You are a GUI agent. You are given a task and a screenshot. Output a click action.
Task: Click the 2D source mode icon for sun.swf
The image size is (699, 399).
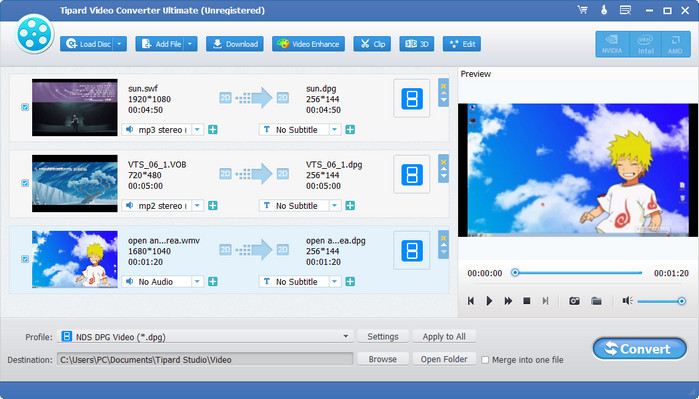[226, 98]
